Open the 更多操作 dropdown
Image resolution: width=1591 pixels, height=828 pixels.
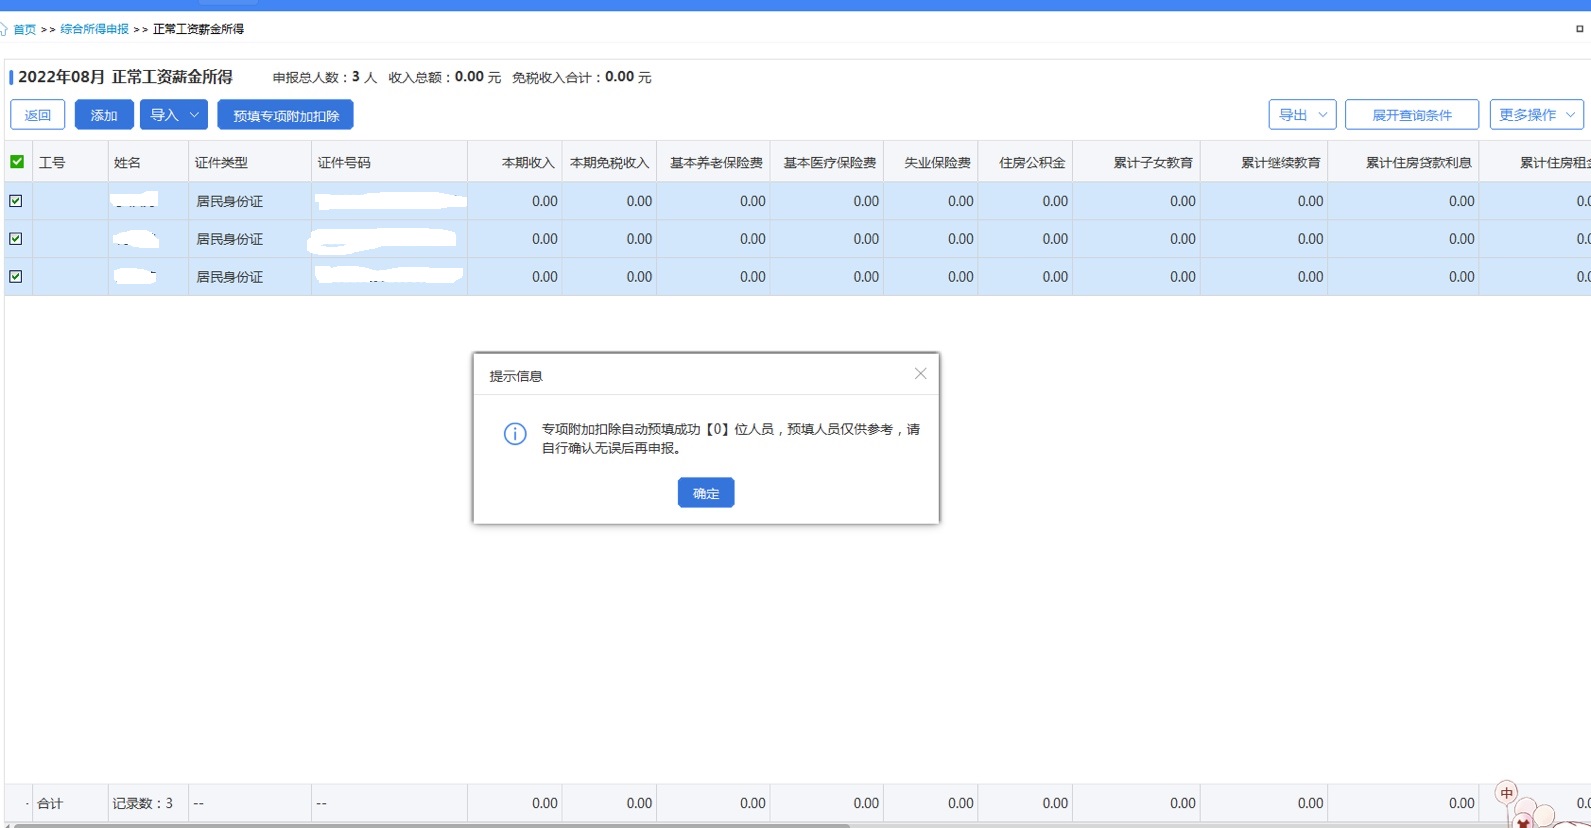[1537, 115]
